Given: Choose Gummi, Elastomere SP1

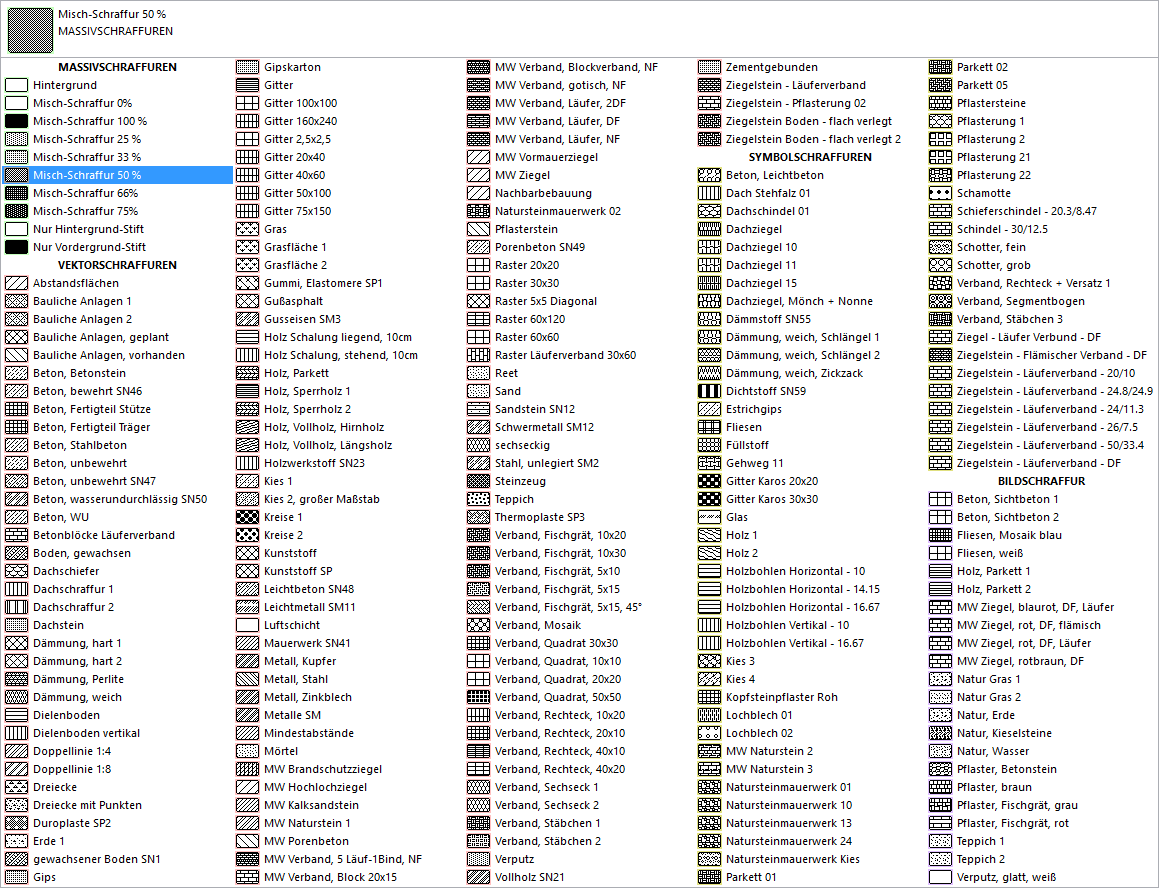Looking at the screenshot, I should point(324,283).
